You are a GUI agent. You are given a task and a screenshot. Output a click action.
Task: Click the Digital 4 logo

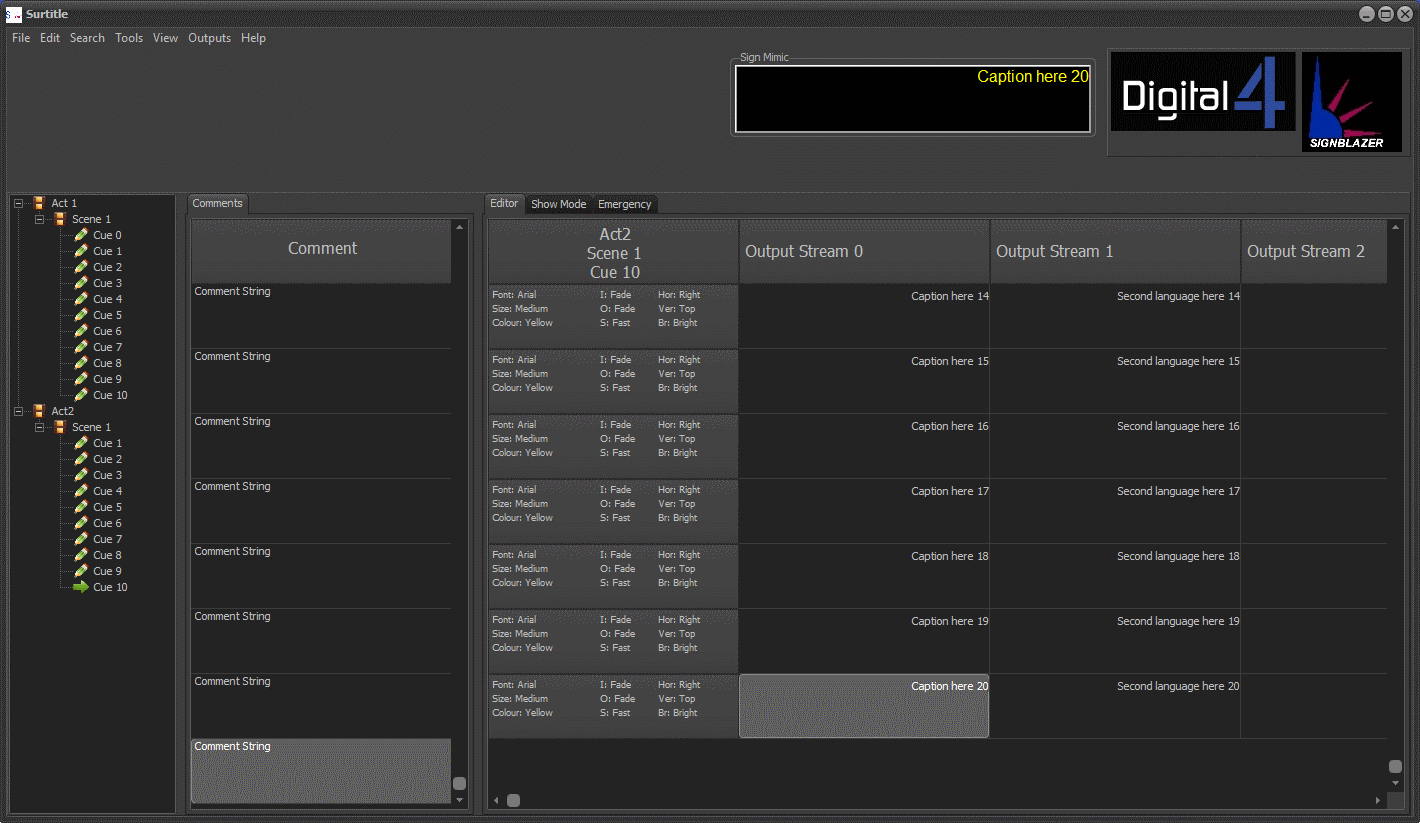tap(1203, 92)
